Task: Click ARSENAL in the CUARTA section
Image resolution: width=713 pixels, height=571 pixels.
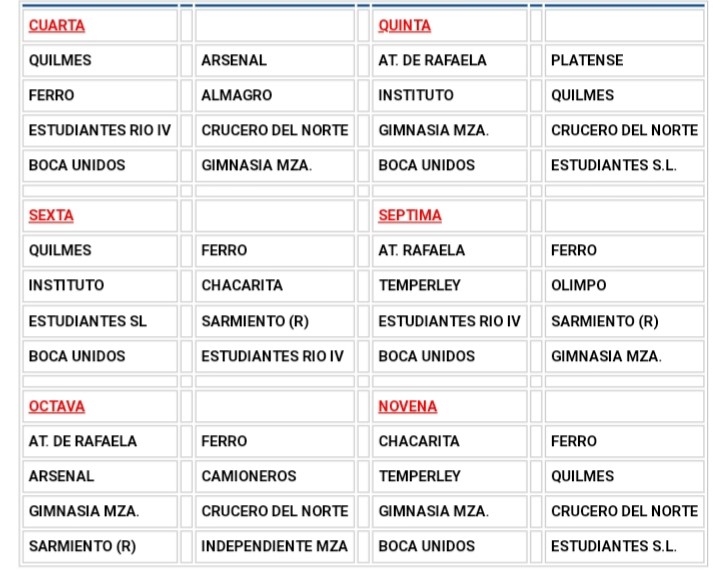Action: pos(234,60)
